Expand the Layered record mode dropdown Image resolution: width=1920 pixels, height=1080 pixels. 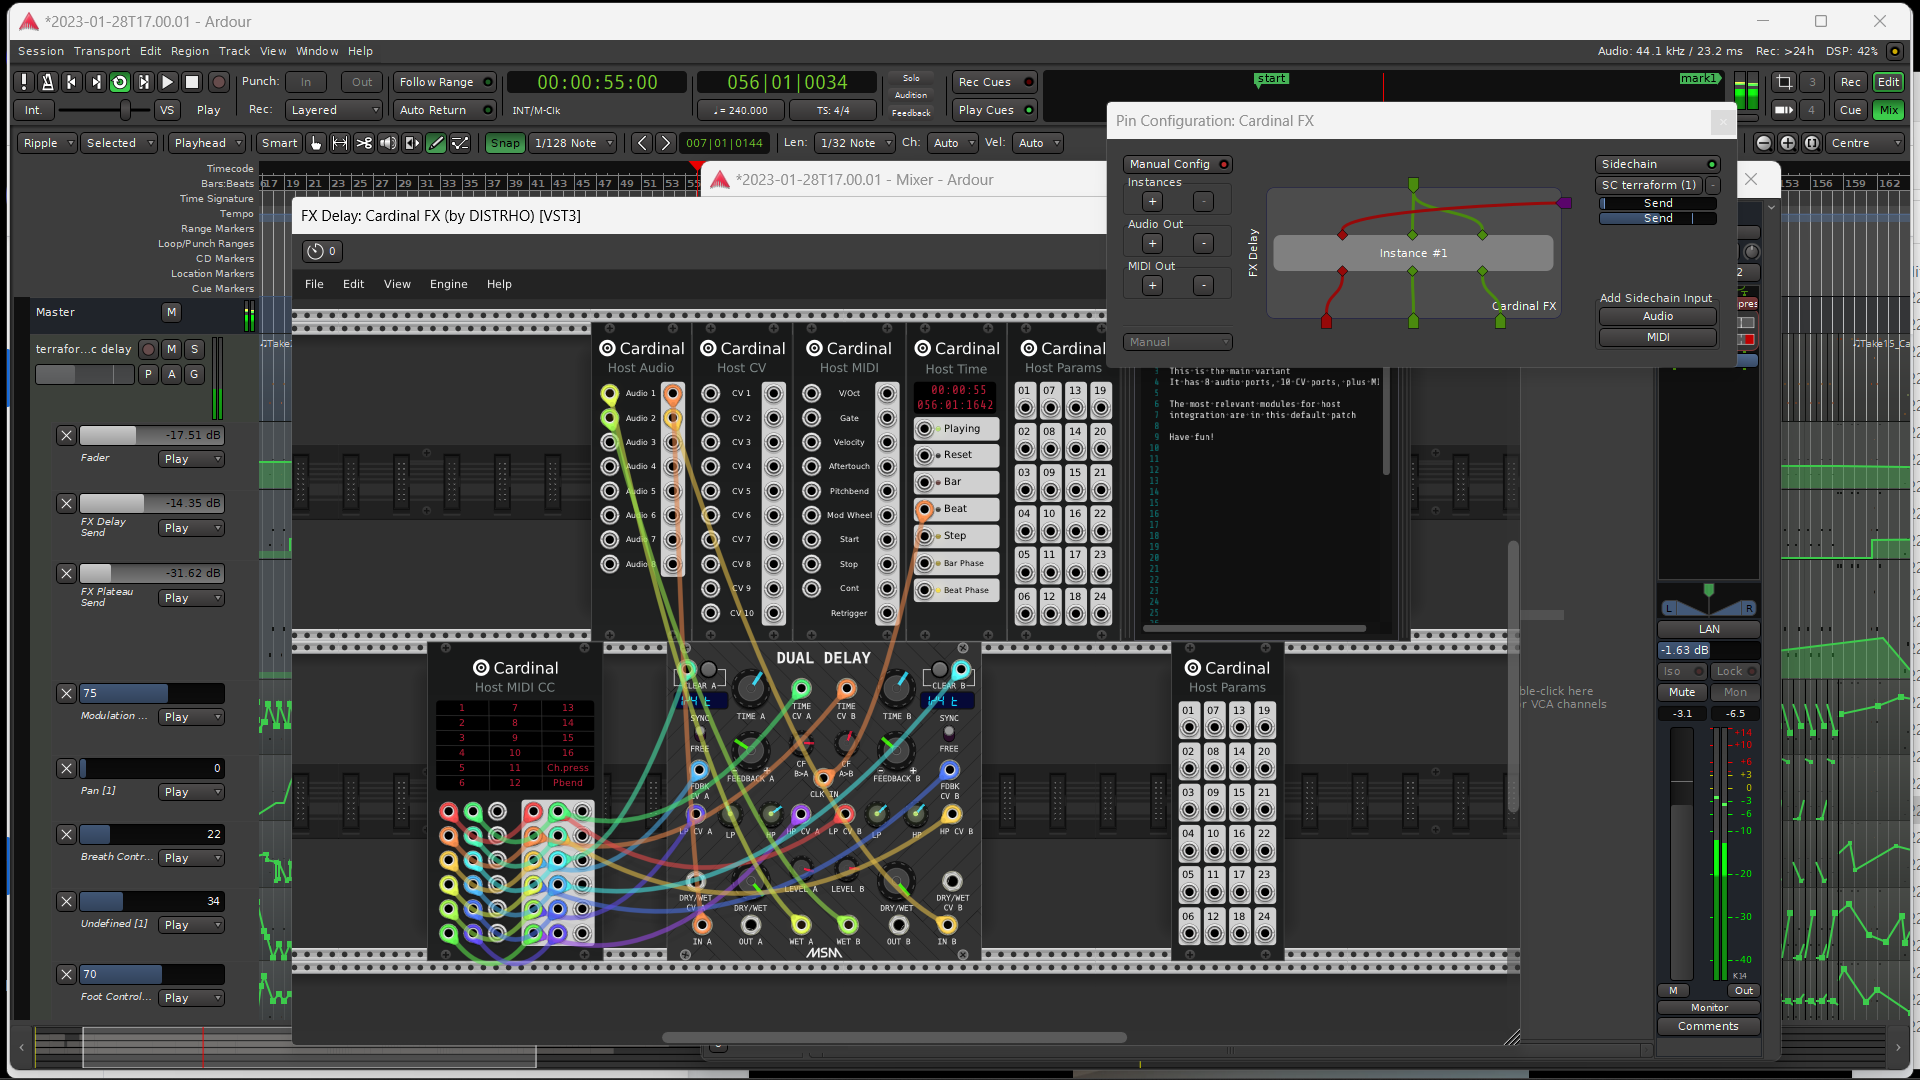point(334,110)
